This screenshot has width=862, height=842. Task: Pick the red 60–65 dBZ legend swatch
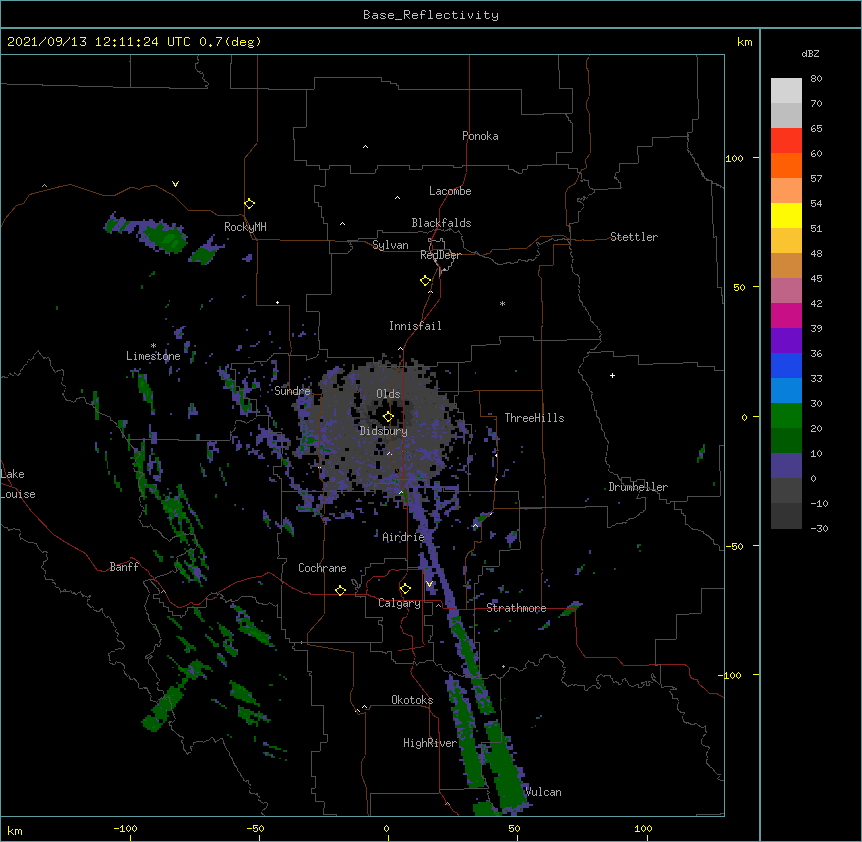point(786,141)
